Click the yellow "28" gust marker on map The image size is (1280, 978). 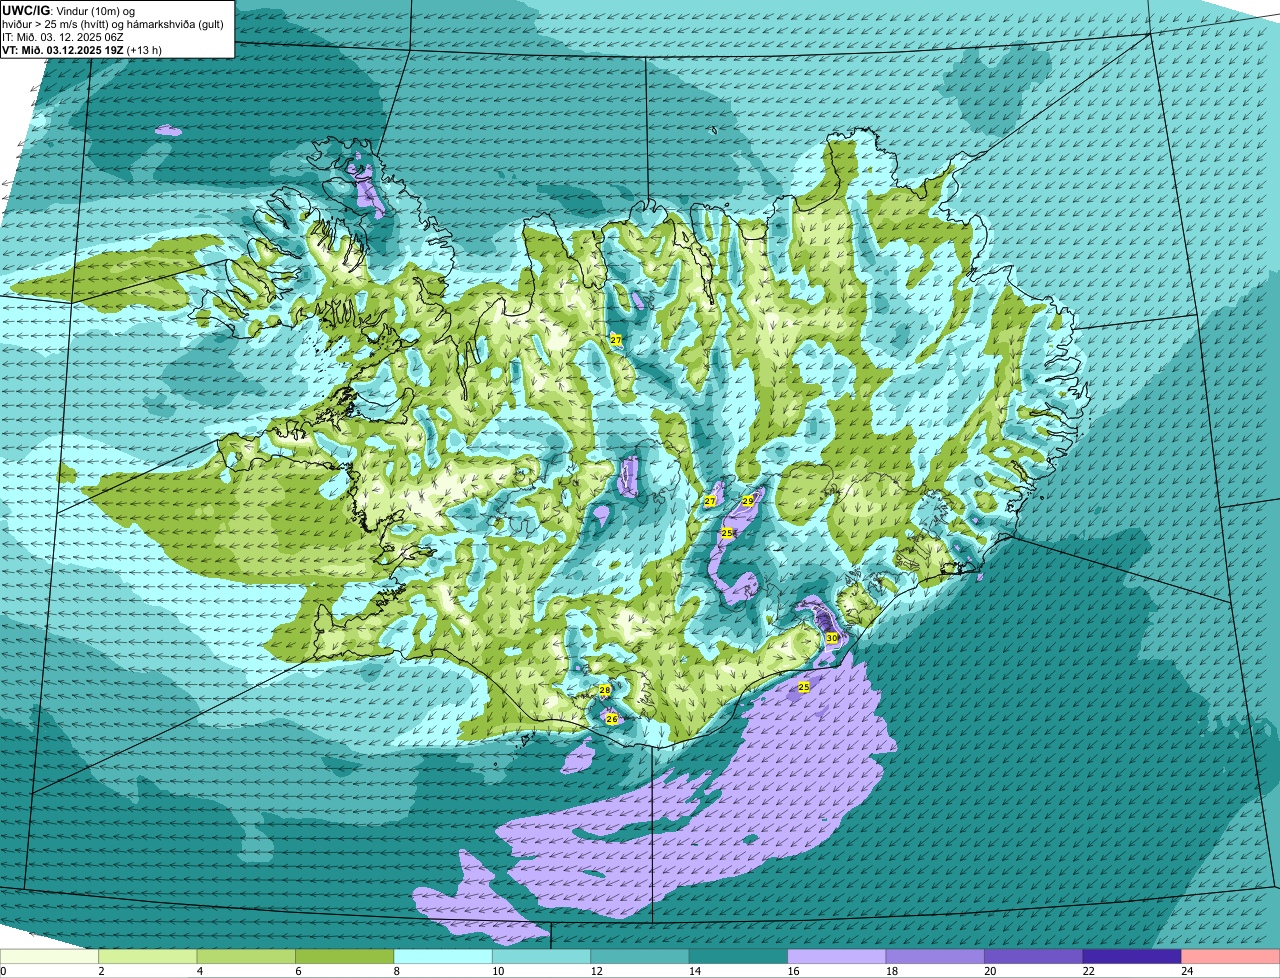tap(605, 691)
